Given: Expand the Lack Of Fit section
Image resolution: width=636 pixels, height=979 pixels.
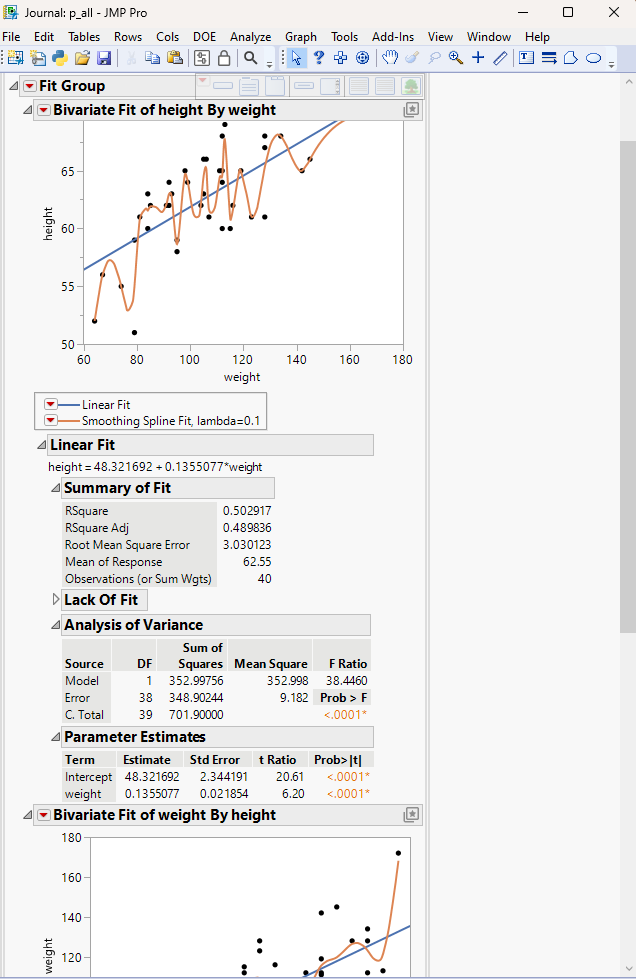Looking at the screenshot, I should [x=56, y=600].
